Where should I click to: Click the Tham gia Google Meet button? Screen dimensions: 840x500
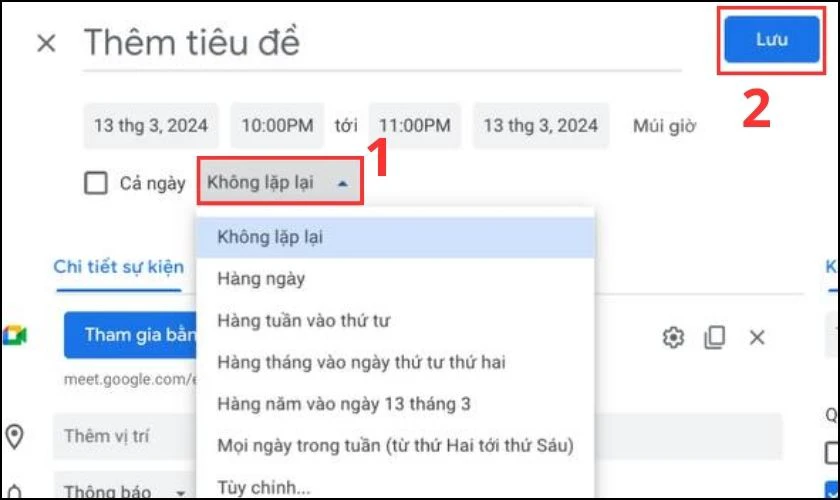pos(130,335)
